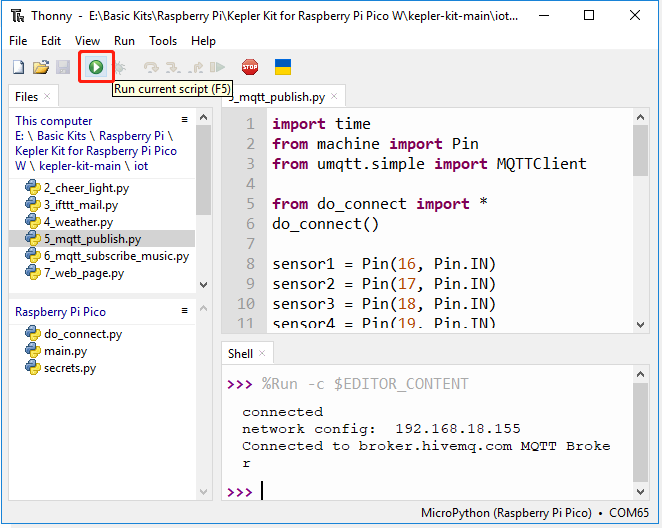The image size is (662, 528).
Task: Open This computer panel hamburger menu
Action: pos(184,120)
